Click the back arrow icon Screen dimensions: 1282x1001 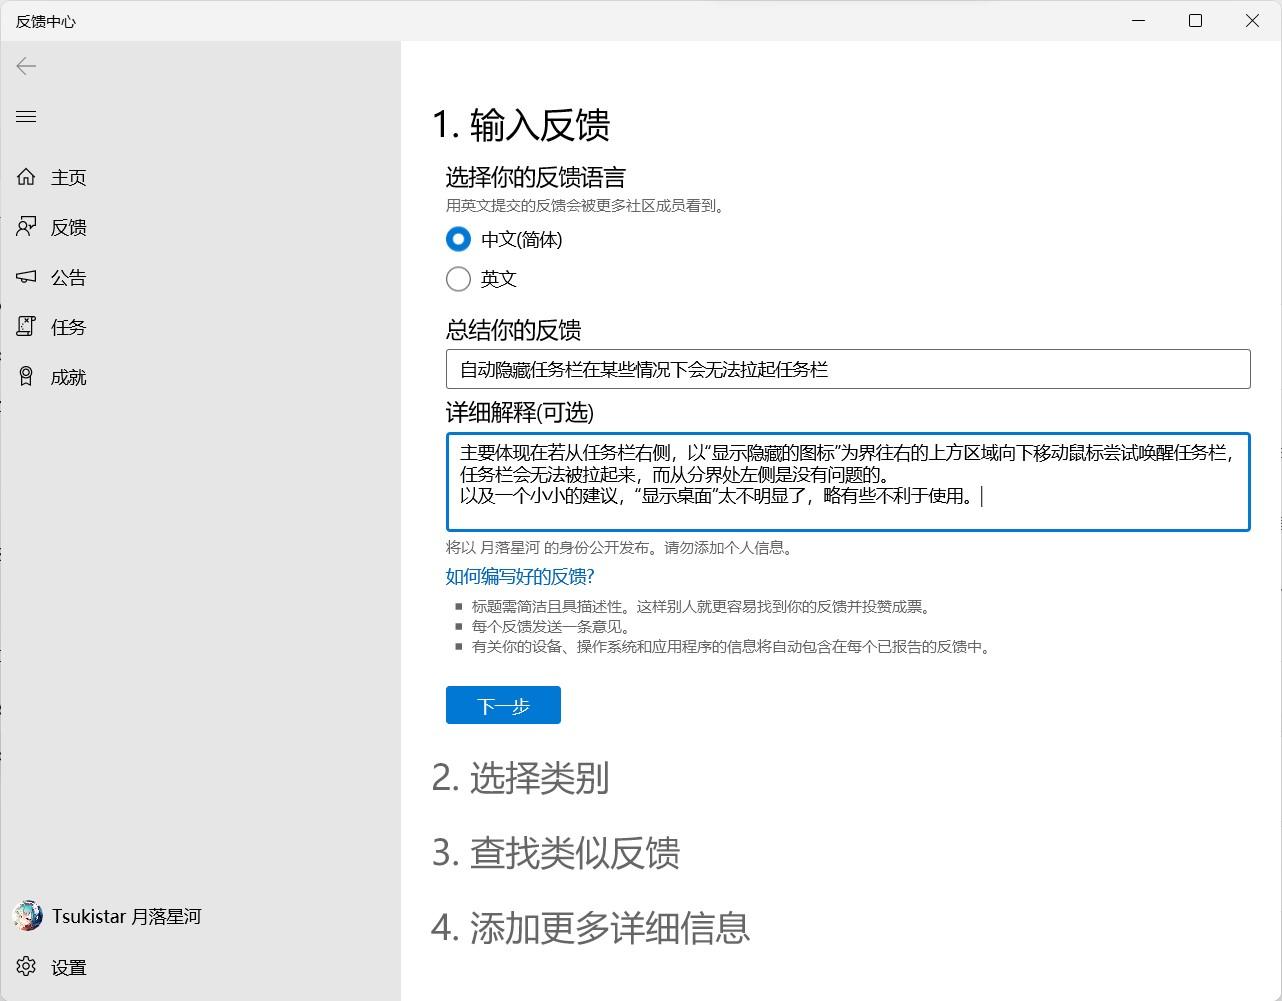pyautogui.click(x=26, y=66)
